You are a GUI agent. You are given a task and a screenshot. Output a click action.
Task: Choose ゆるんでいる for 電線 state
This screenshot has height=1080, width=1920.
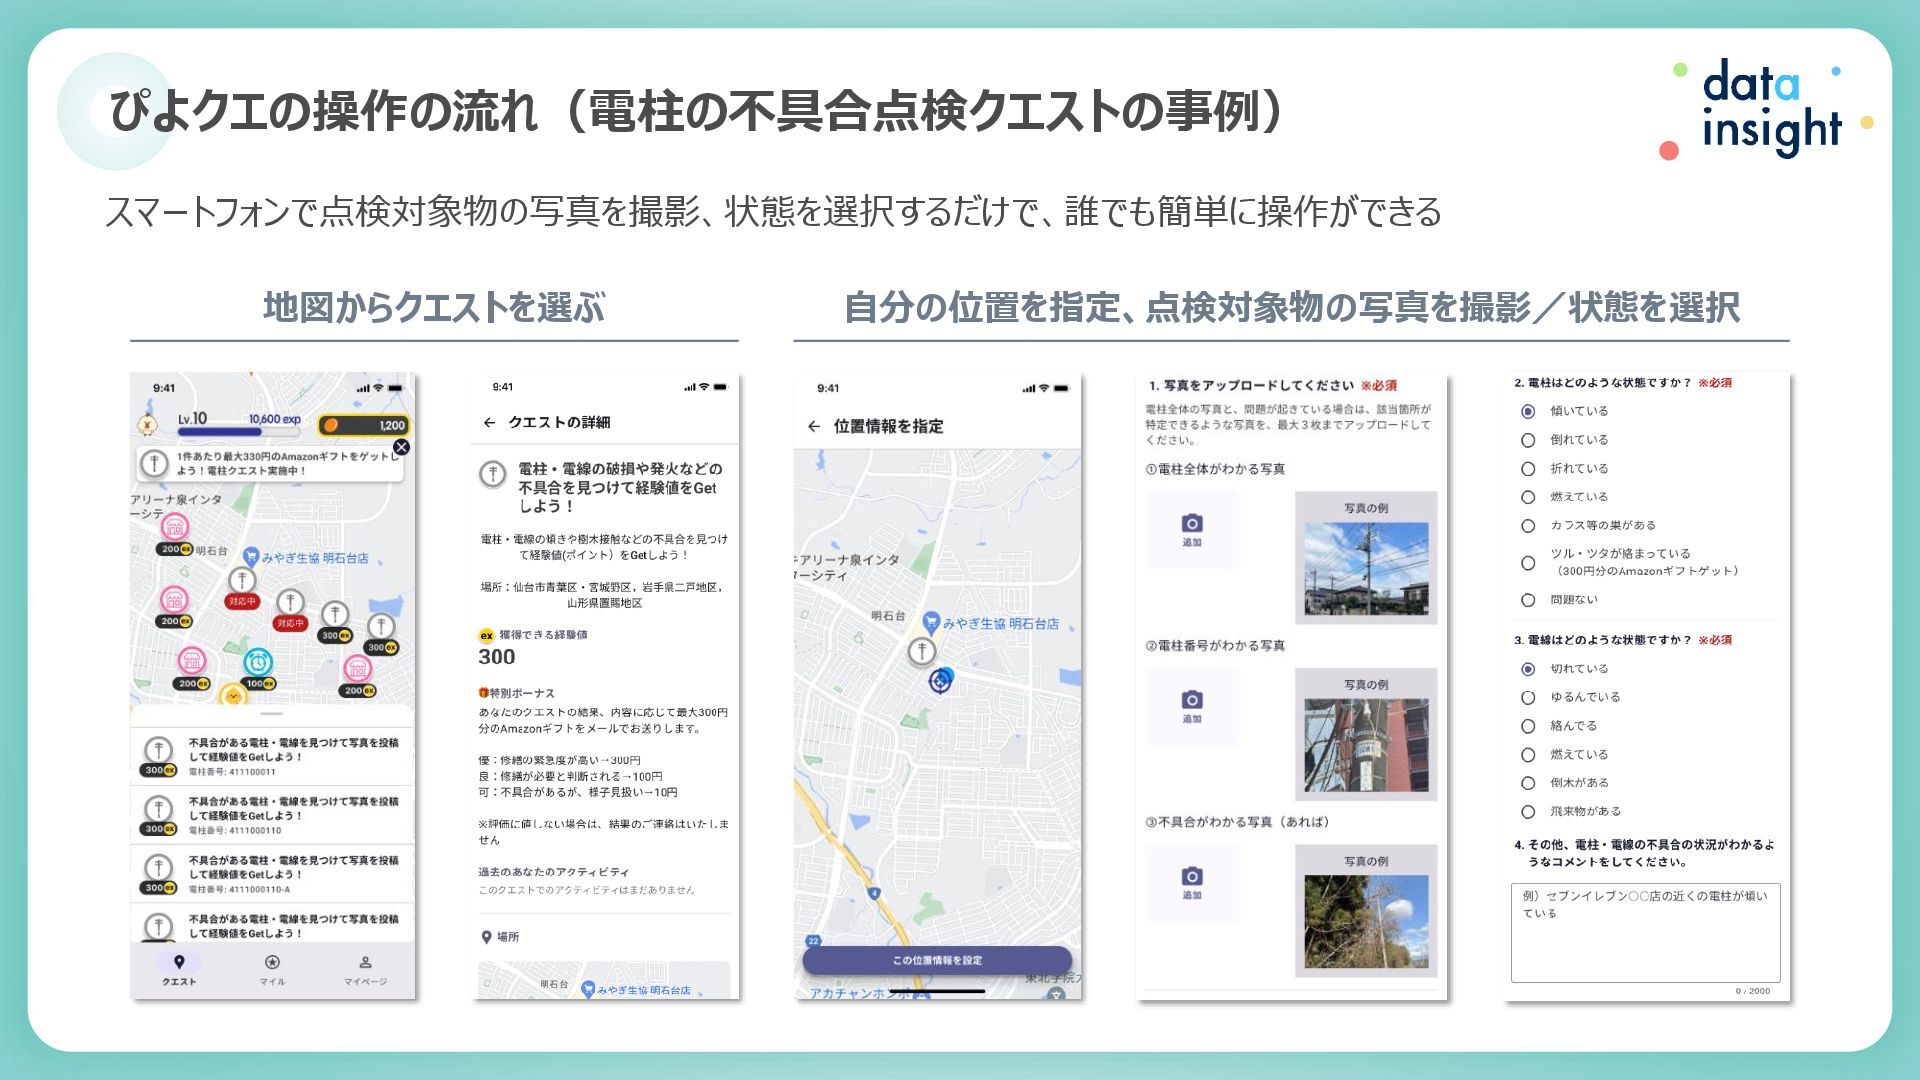coord(1528,697)
